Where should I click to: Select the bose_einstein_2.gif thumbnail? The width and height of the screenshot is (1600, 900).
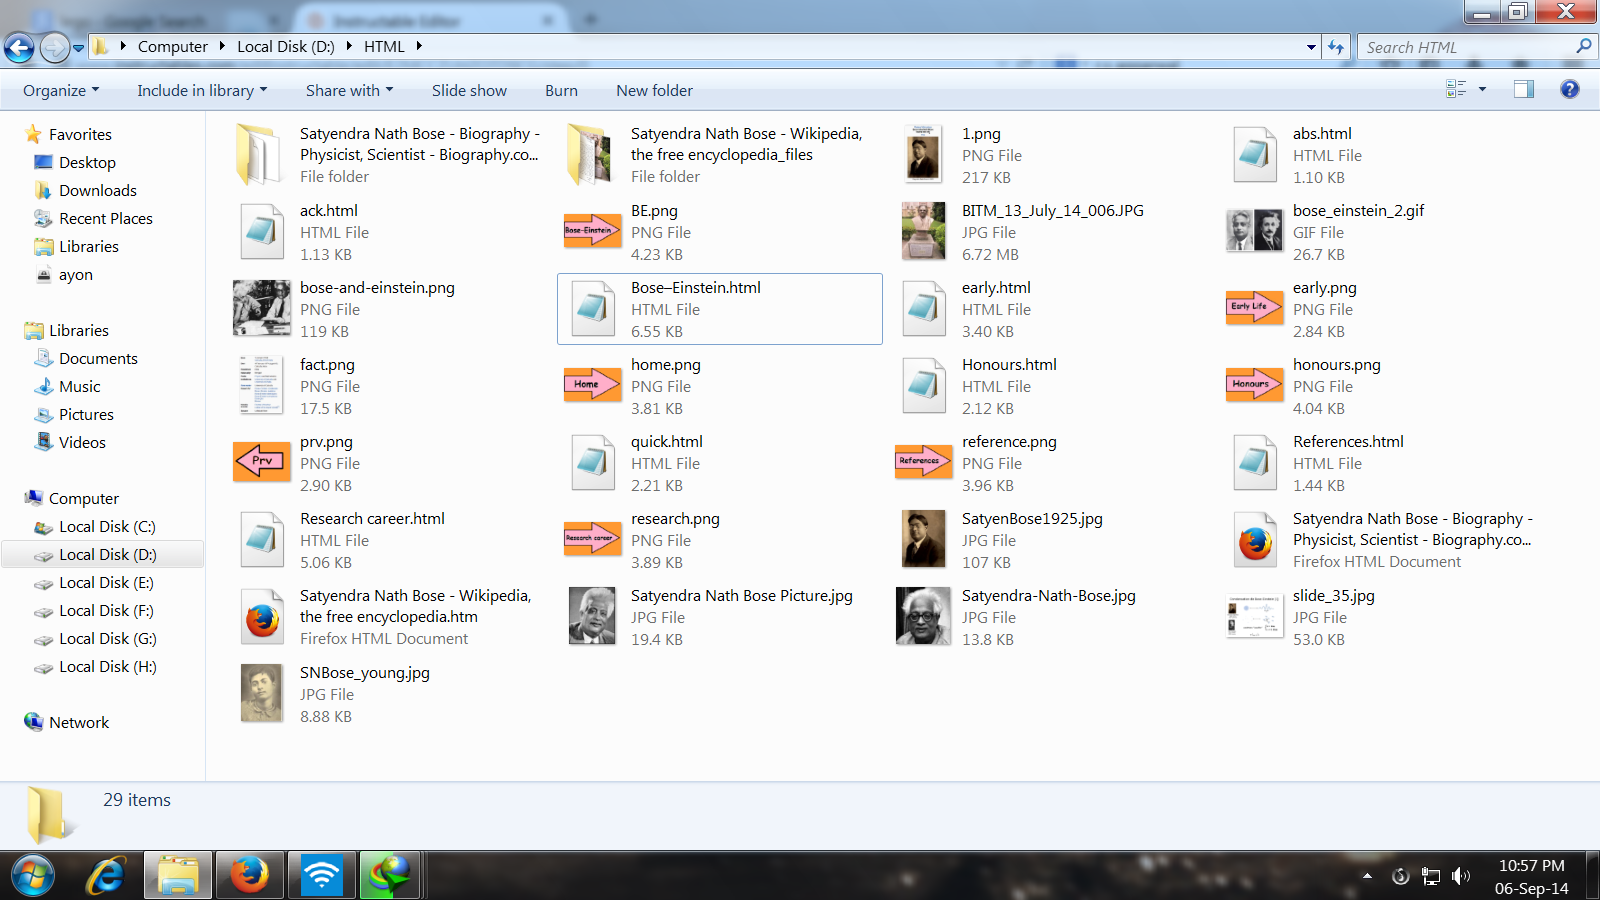point(1254,231)
